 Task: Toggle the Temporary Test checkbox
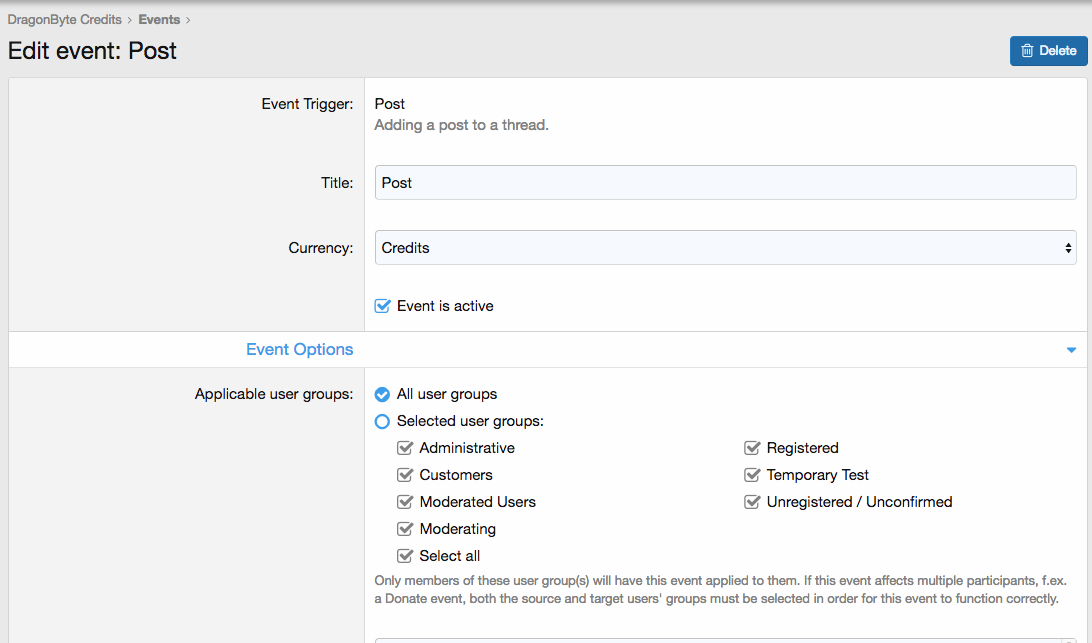coord(752,475)
